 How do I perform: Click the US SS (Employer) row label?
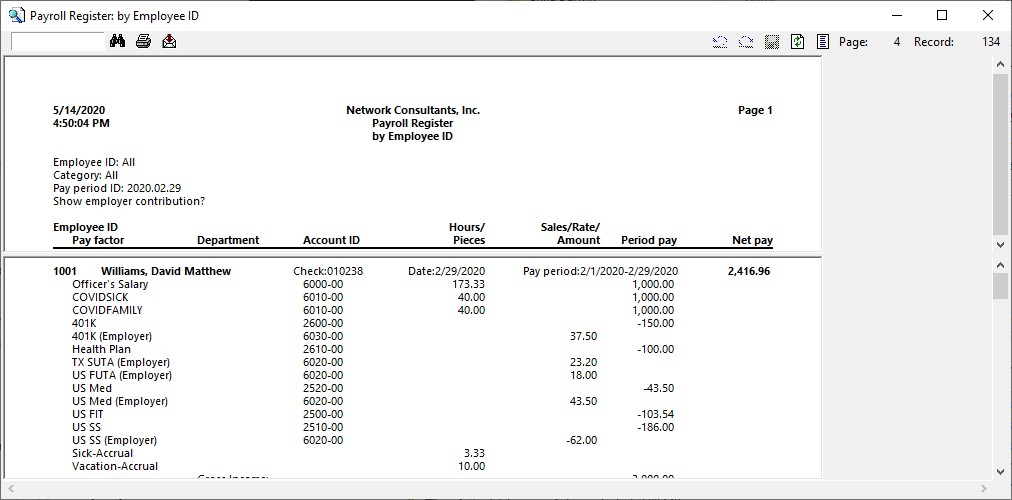tap(114, 440)
